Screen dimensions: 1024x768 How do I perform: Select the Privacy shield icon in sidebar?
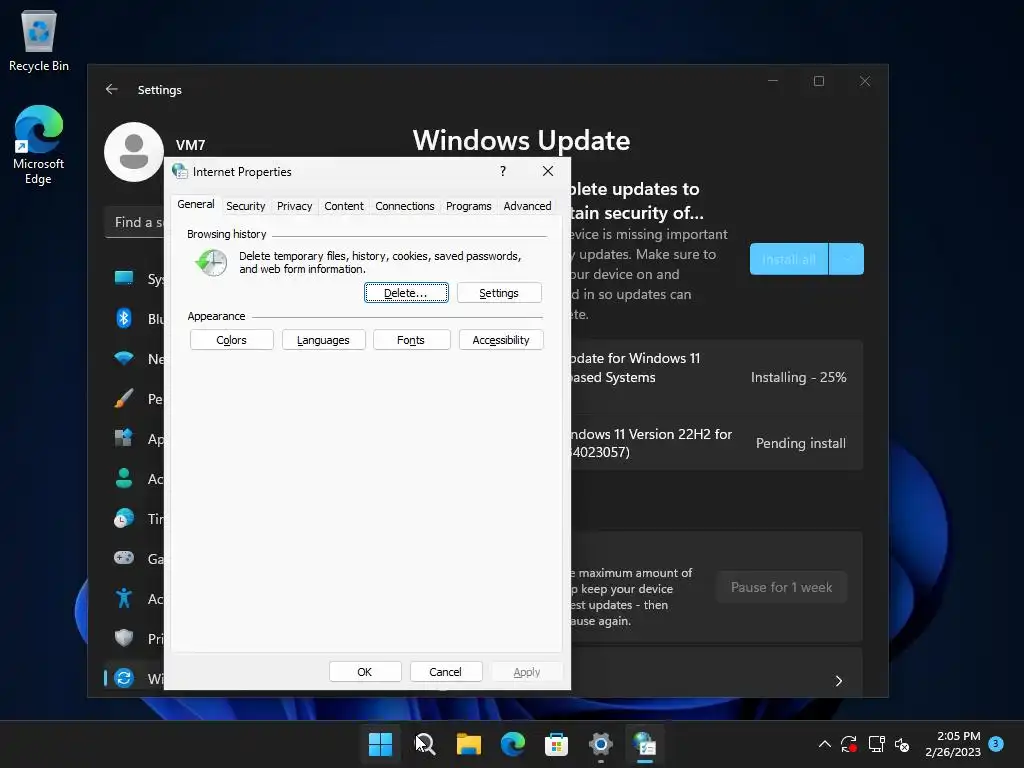point(124,638)
